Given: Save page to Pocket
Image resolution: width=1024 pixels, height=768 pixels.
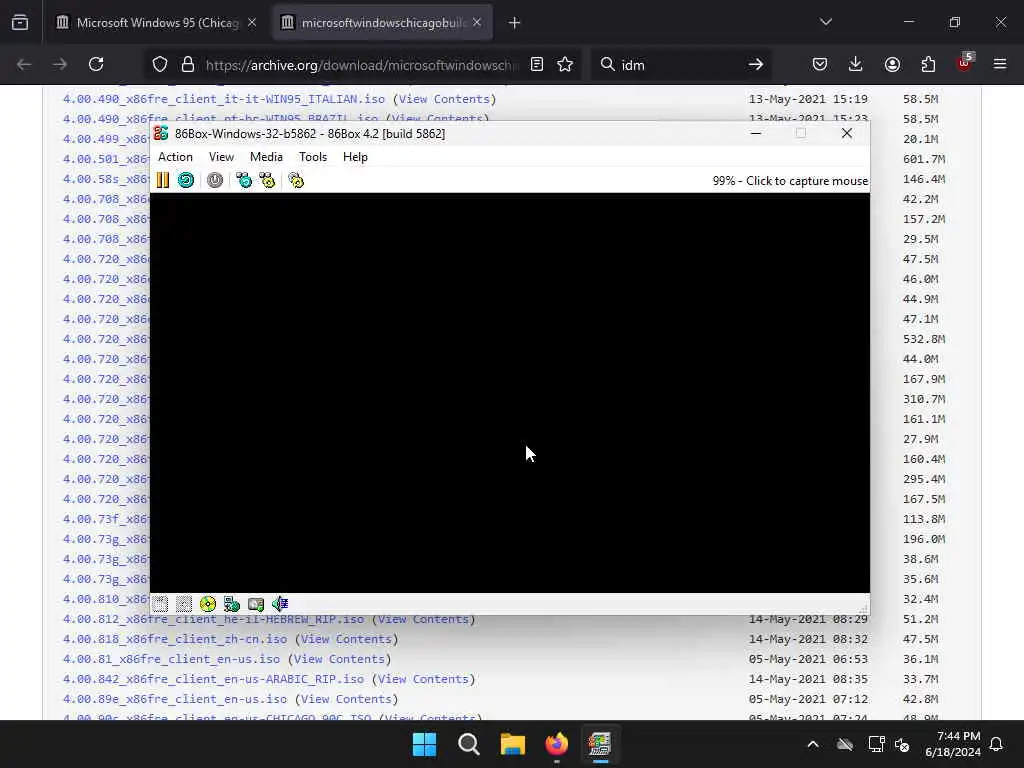Looking at the screenshot, I should coord(820,65).
